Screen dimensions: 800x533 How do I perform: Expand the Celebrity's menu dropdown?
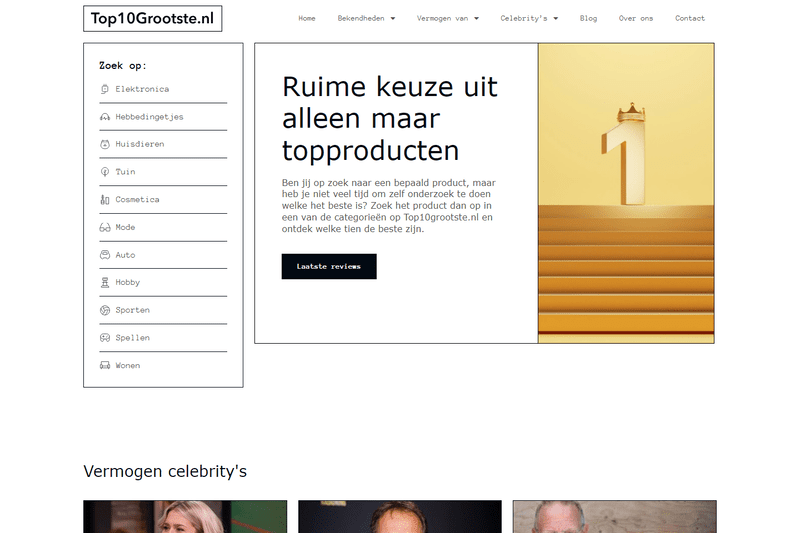(529, 18)
